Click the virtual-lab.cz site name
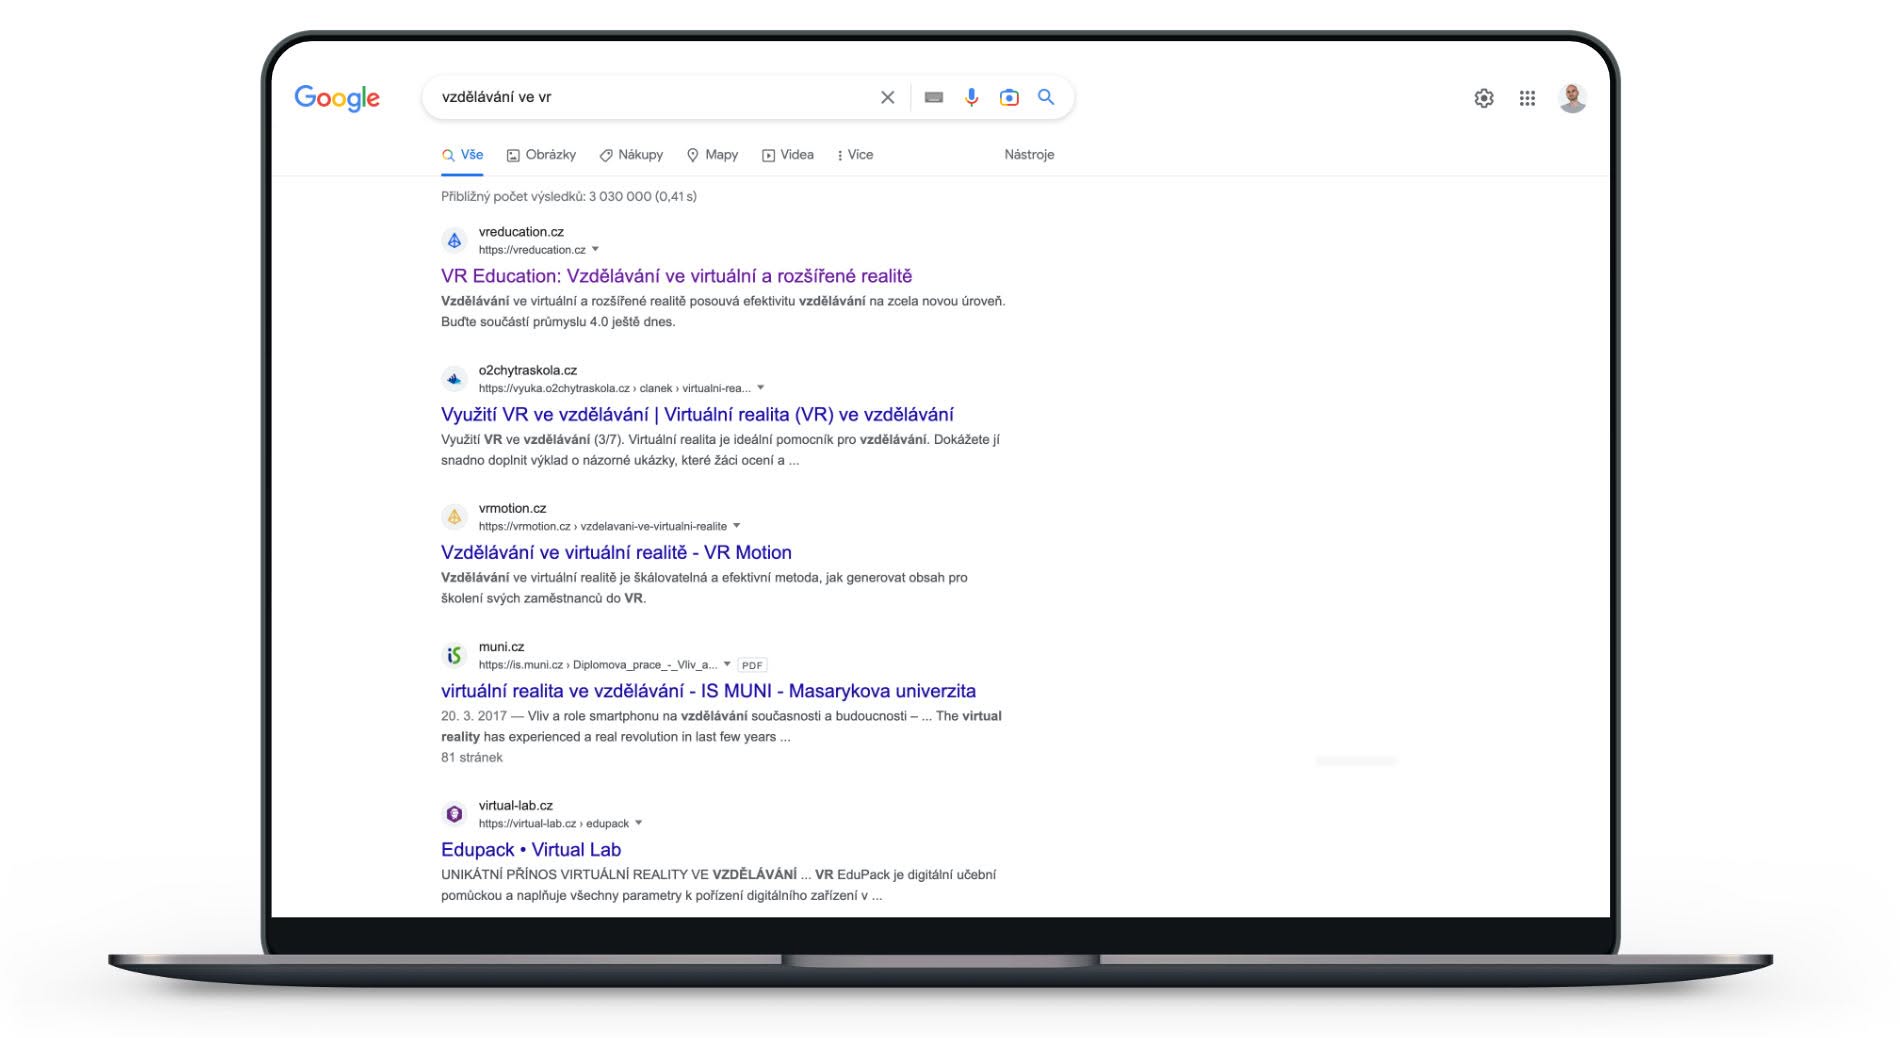Image resolution: width=1900 pixels, height=1038 pixels. (x=515, y=806)
